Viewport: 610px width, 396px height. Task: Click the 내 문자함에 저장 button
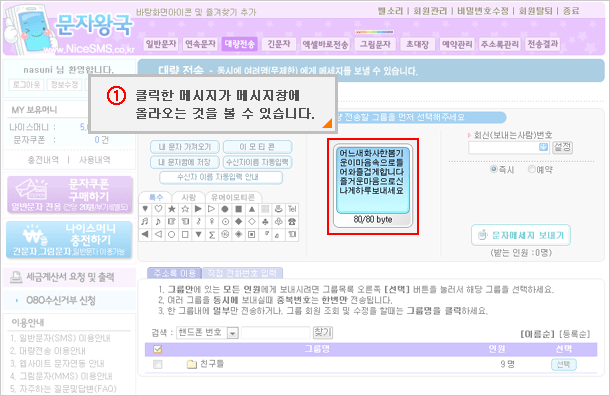[x=185, y=162]
